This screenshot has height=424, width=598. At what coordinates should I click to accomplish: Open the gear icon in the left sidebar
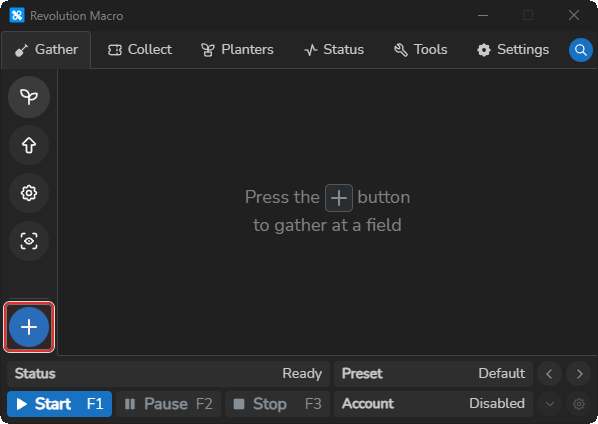[x=29, y=193]
